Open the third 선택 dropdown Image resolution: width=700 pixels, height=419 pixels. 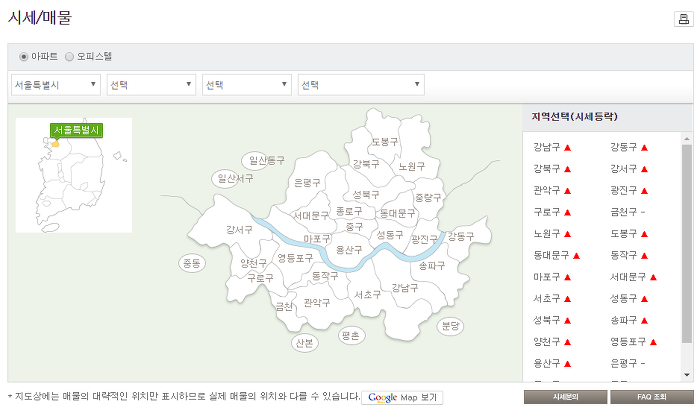click(247, 85)
